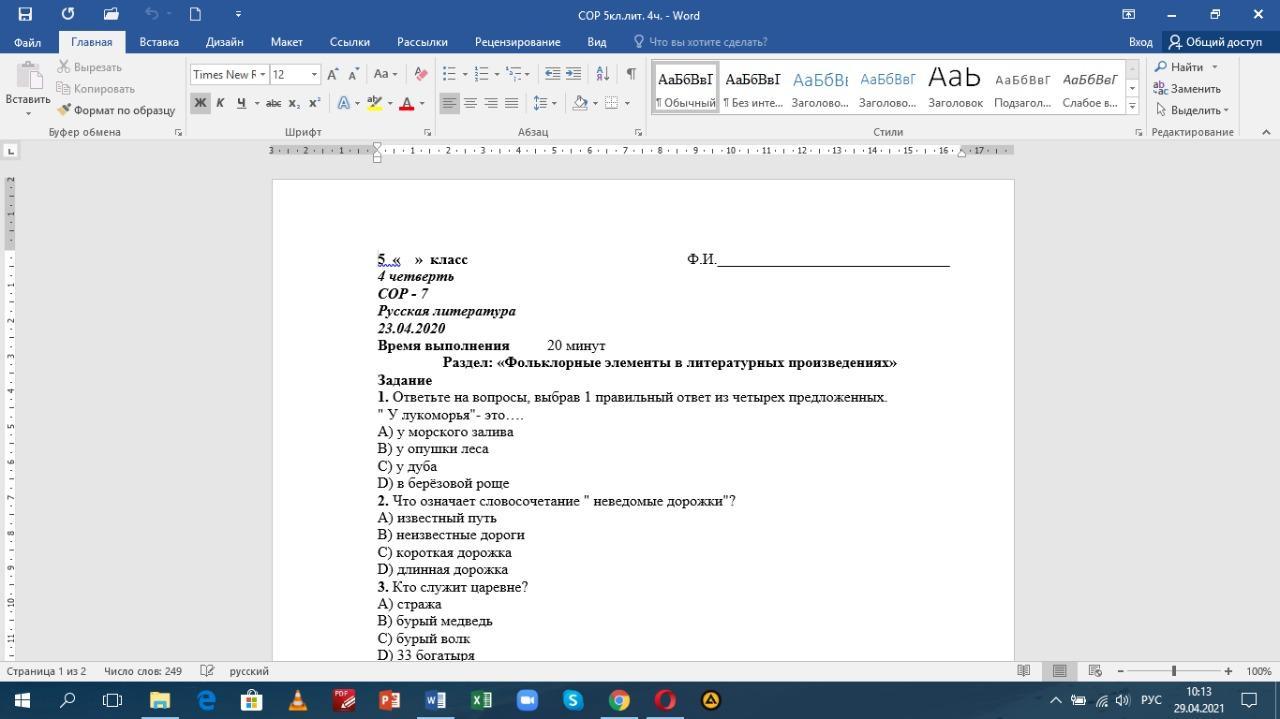Toggle bold (Ж) formatting
Viewport: 1280px width, 719px height.
coord(200,103)
